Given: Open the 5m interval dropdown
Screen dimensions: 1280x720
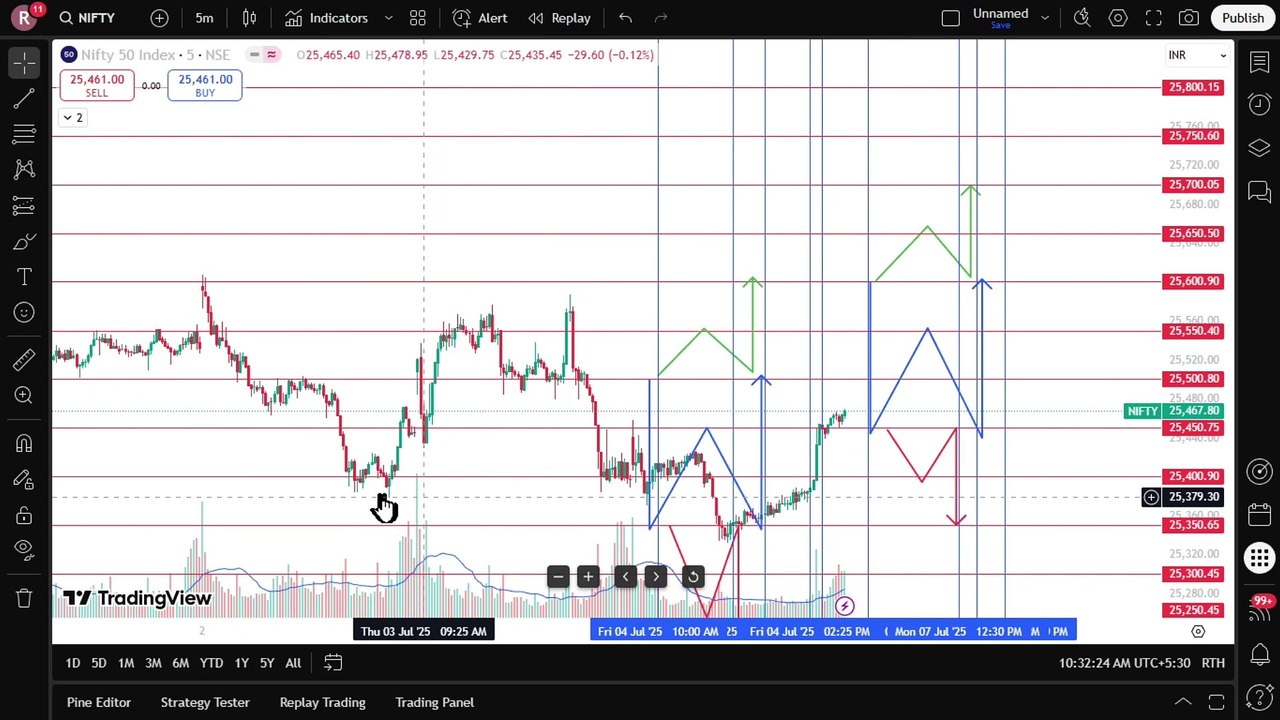Looking at the screenshot, I should coord(204,18).
